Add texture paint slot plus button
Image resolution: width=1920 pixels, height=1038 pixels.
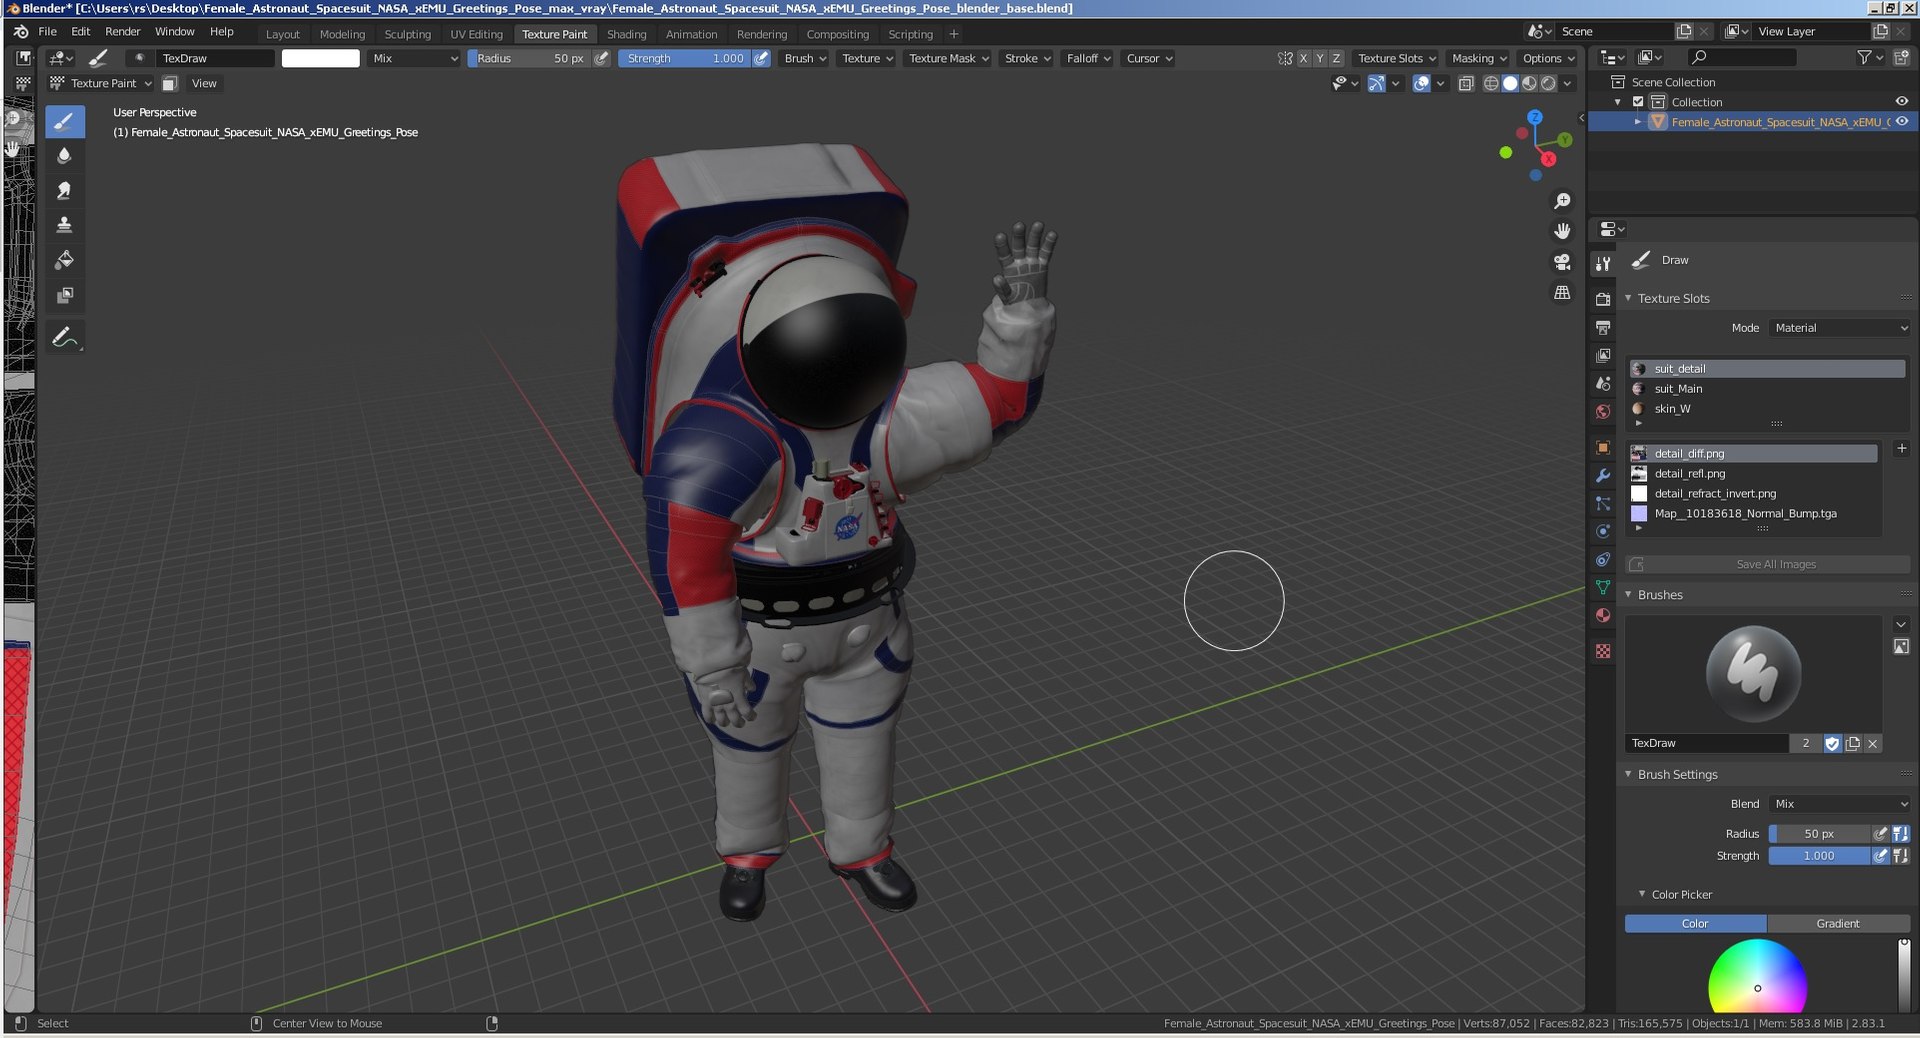(1901, 449)
